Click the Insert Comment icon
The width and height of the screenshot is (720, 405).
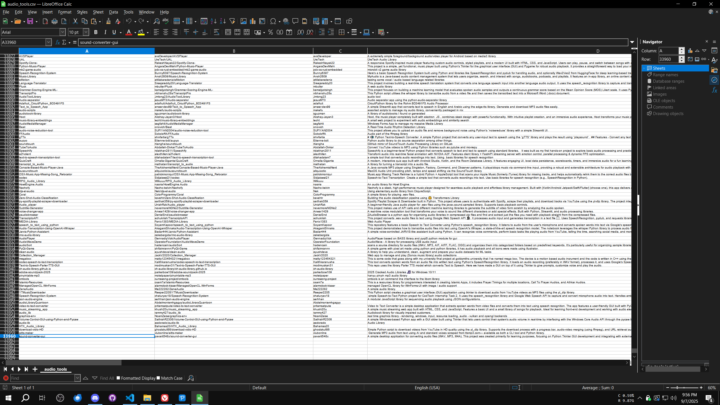[x=295, y=21]
